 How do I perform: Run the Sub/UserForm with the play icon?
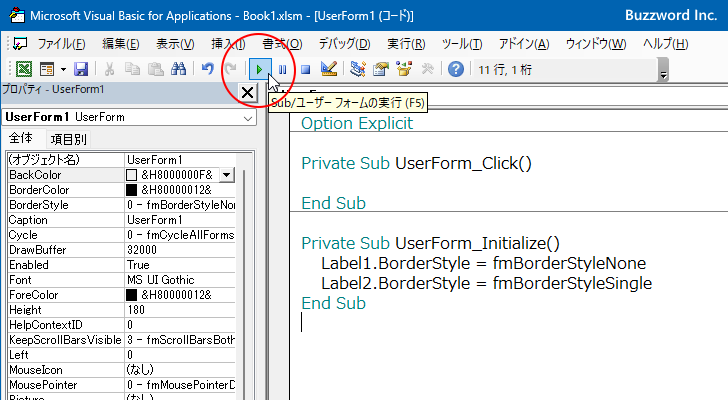[260, 69]
